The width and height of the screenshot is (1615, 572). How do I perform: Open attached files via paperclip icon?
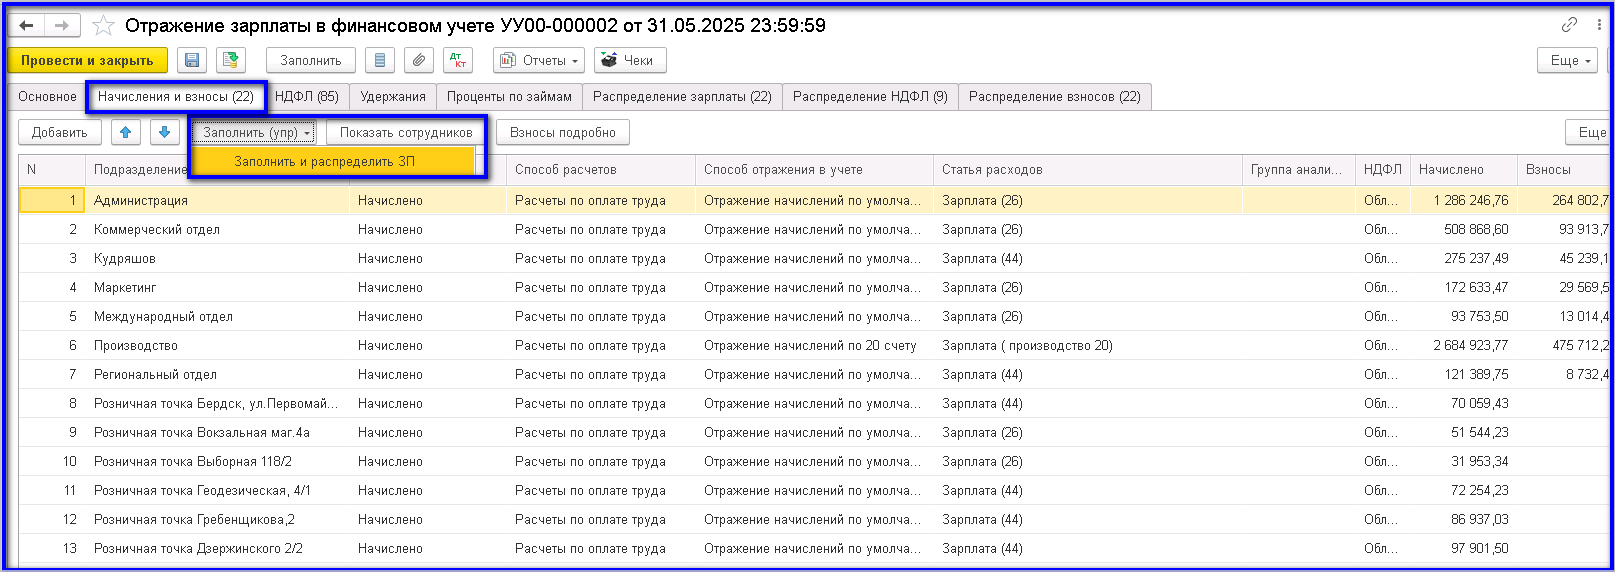coord(419,61)
